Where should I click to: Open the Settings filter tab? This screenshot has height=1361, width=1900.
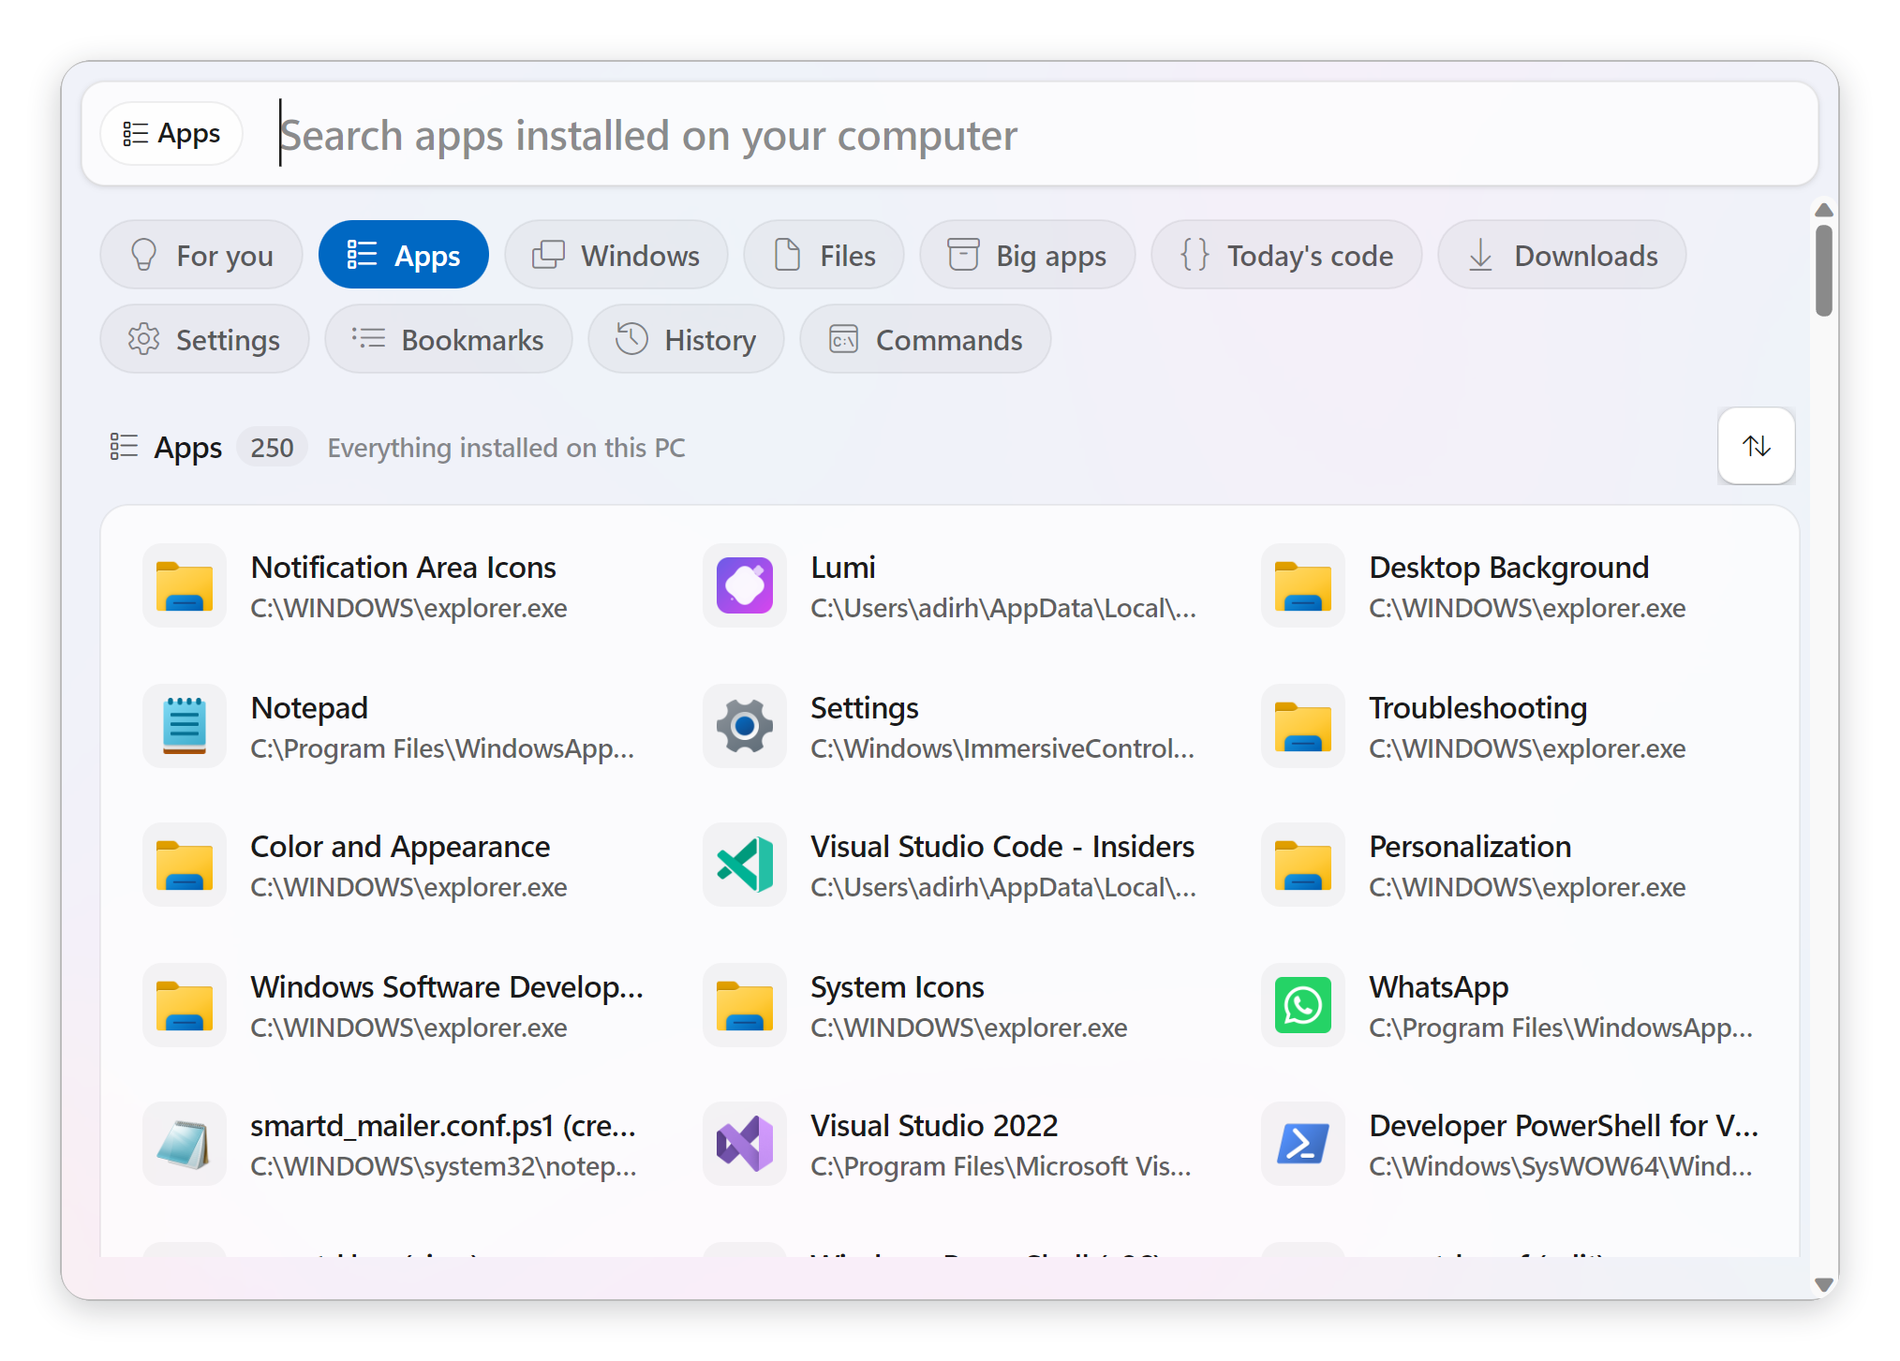coord(204,339)
